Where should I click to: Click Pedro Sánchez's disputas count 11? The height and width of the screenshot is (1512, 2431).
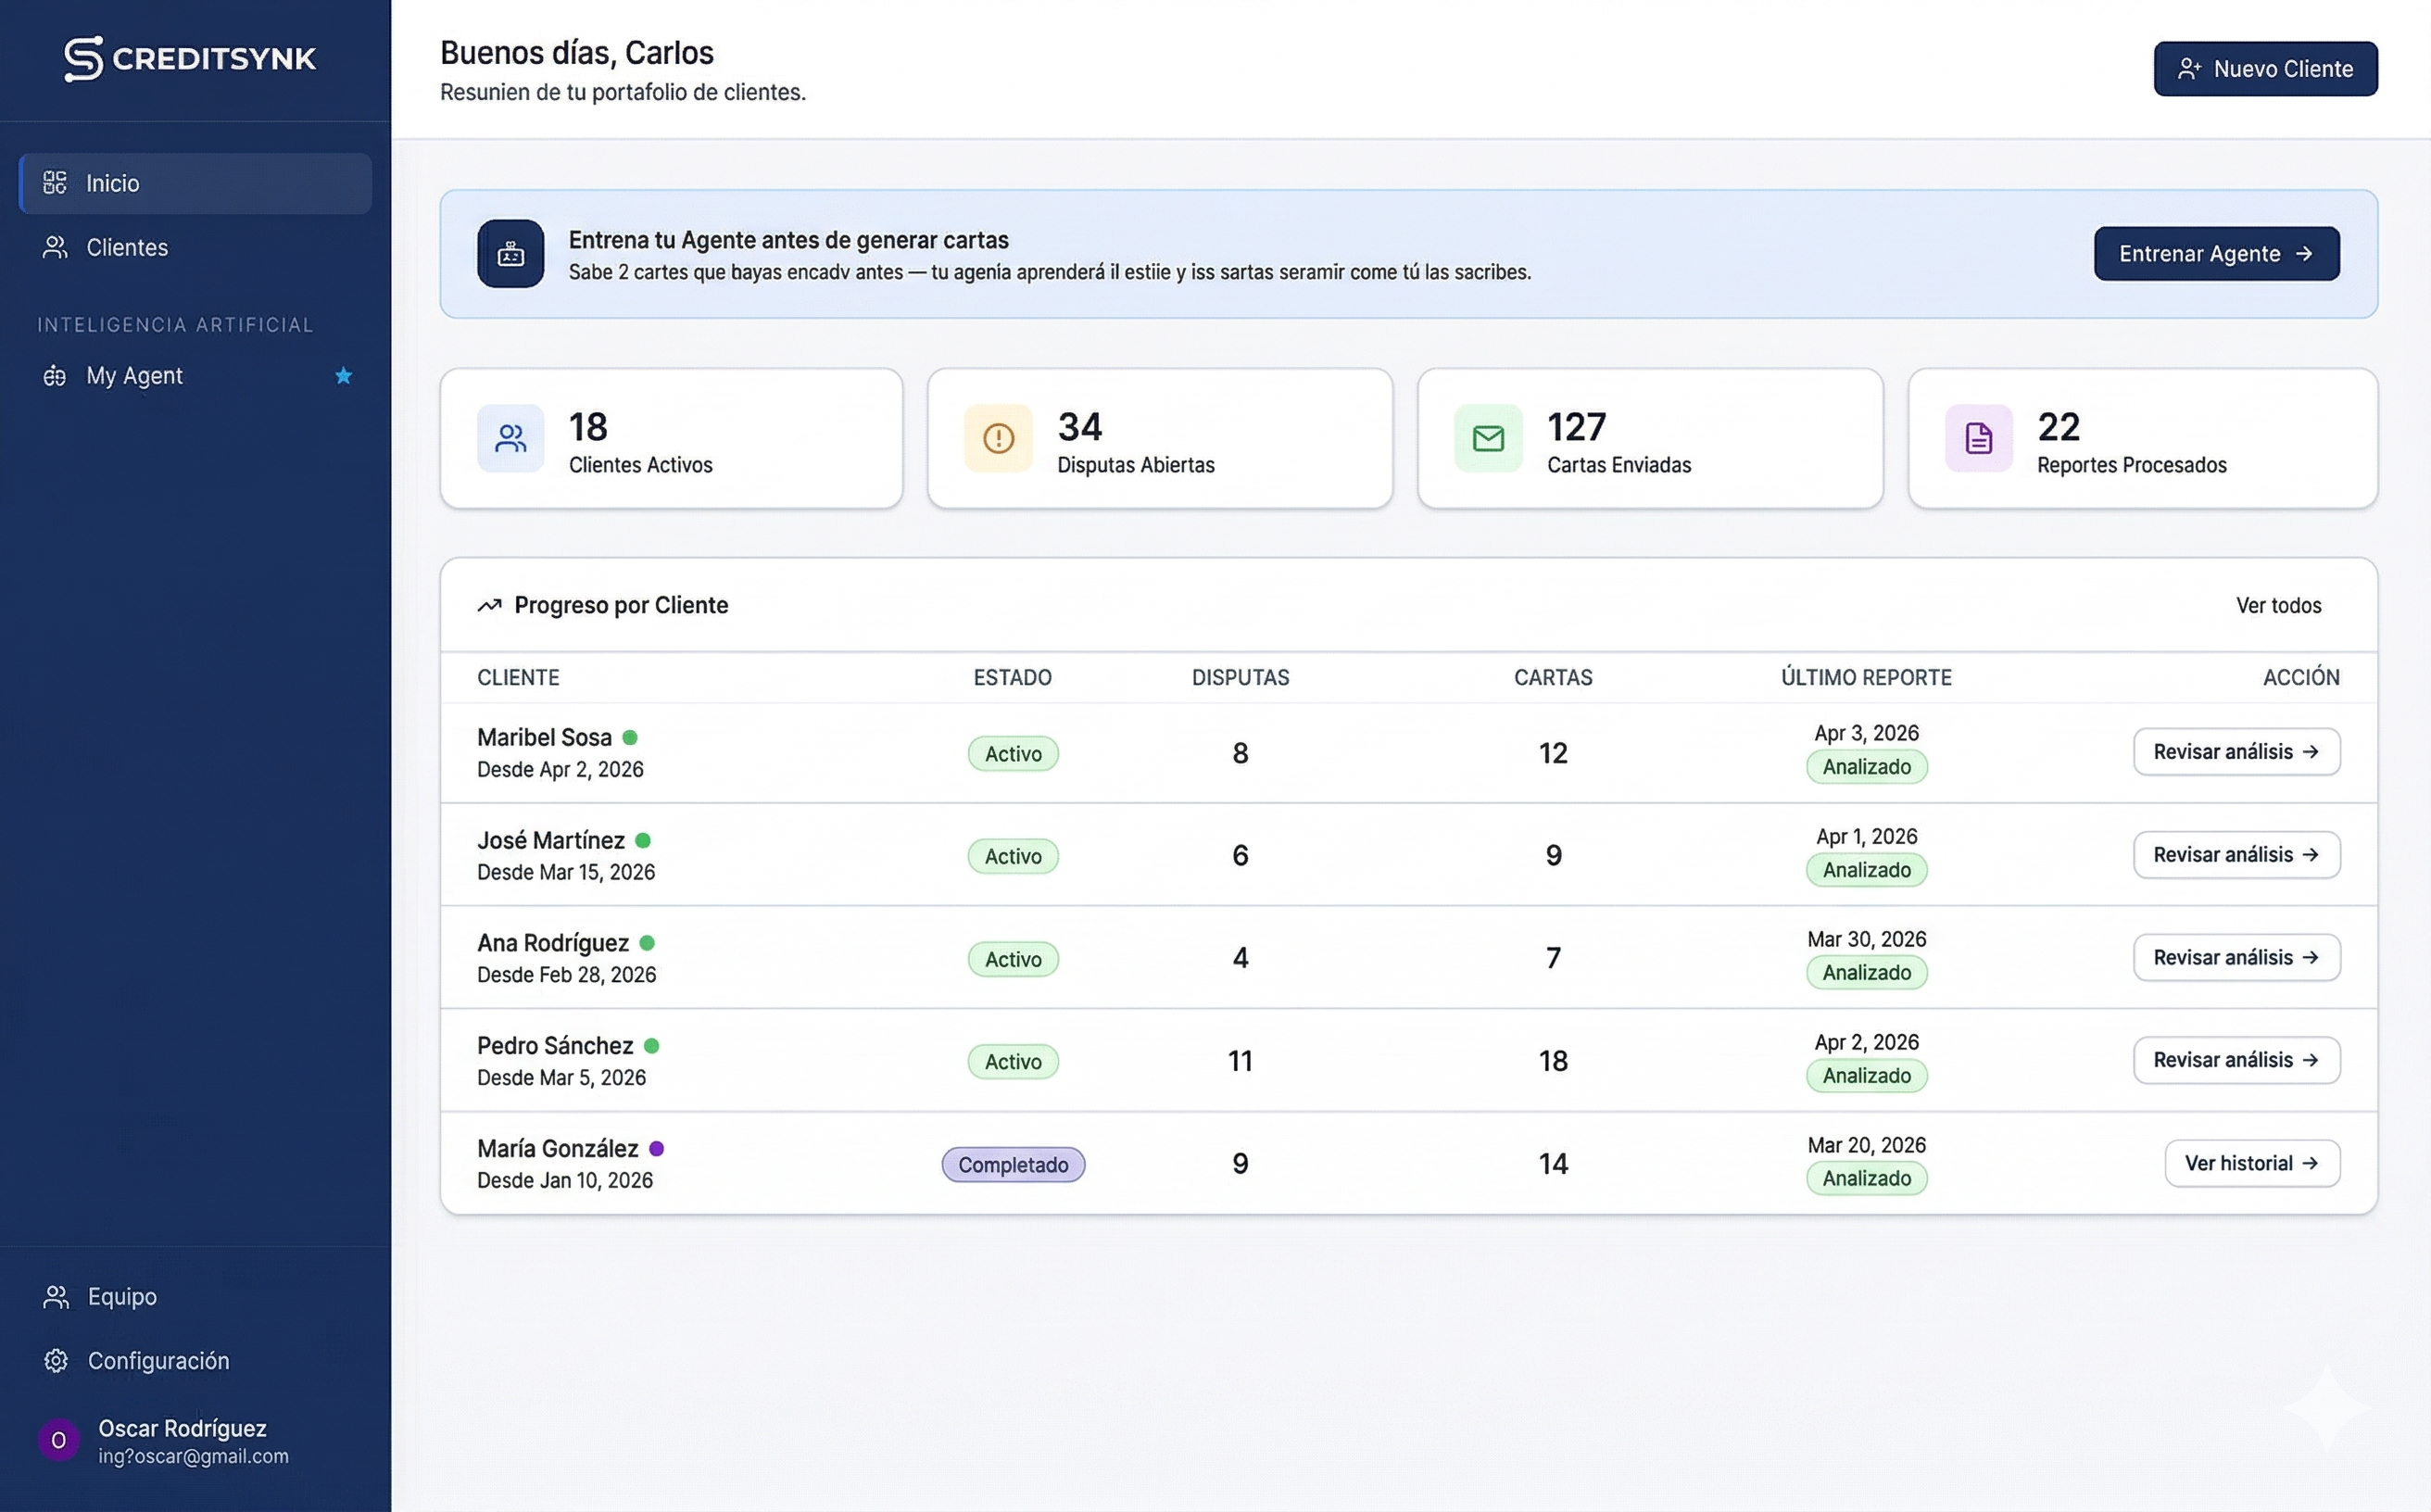[1240, 1060]
